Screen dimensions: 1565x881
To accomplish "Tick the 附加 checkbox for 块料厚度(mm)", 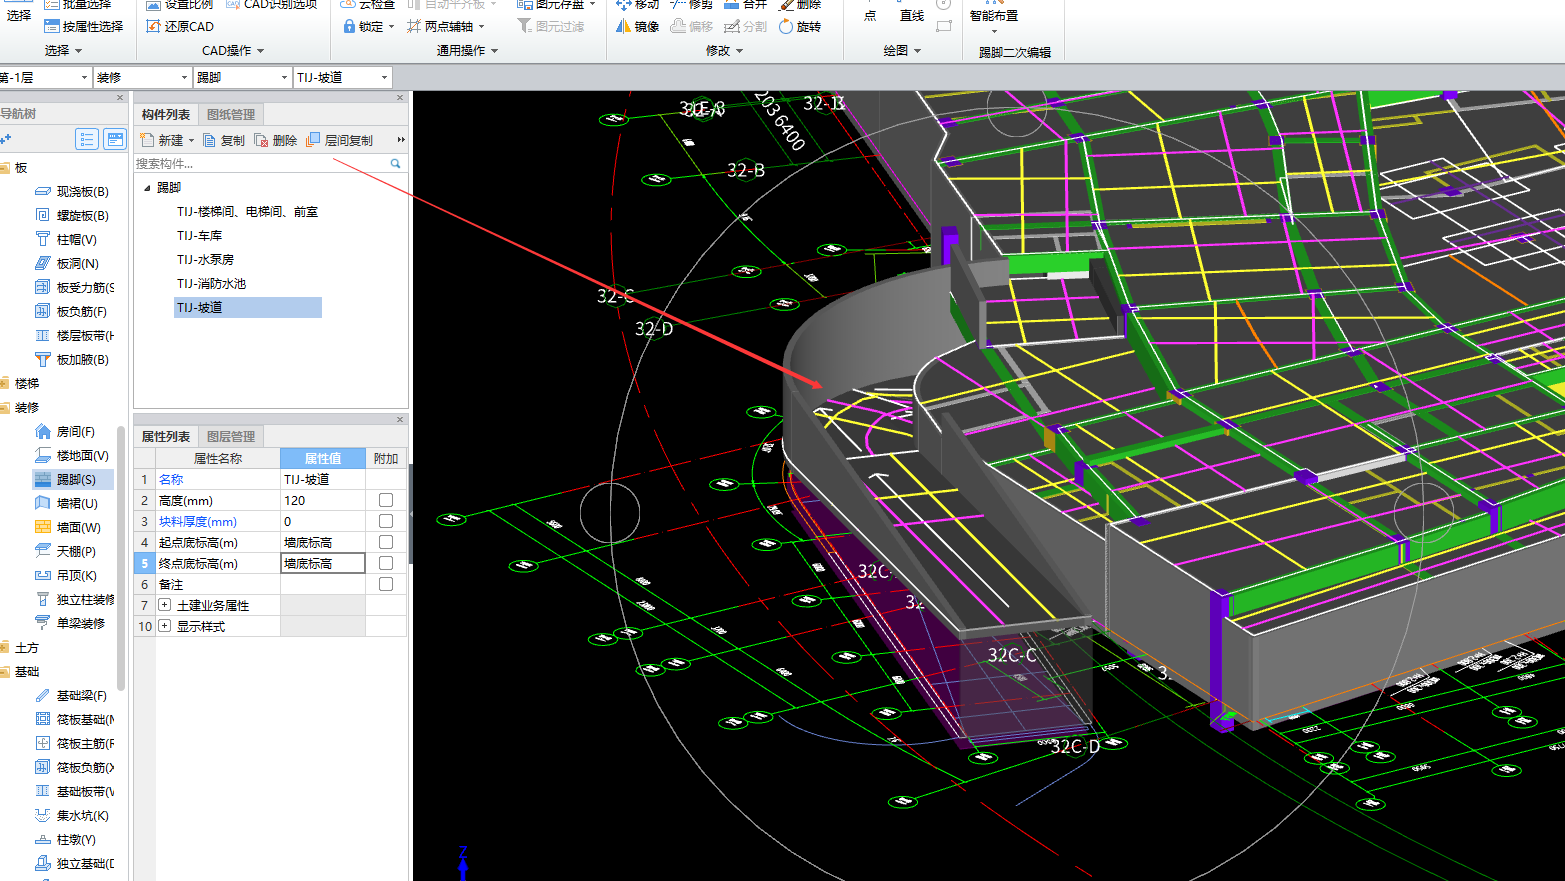I will (x=386, y=521).
